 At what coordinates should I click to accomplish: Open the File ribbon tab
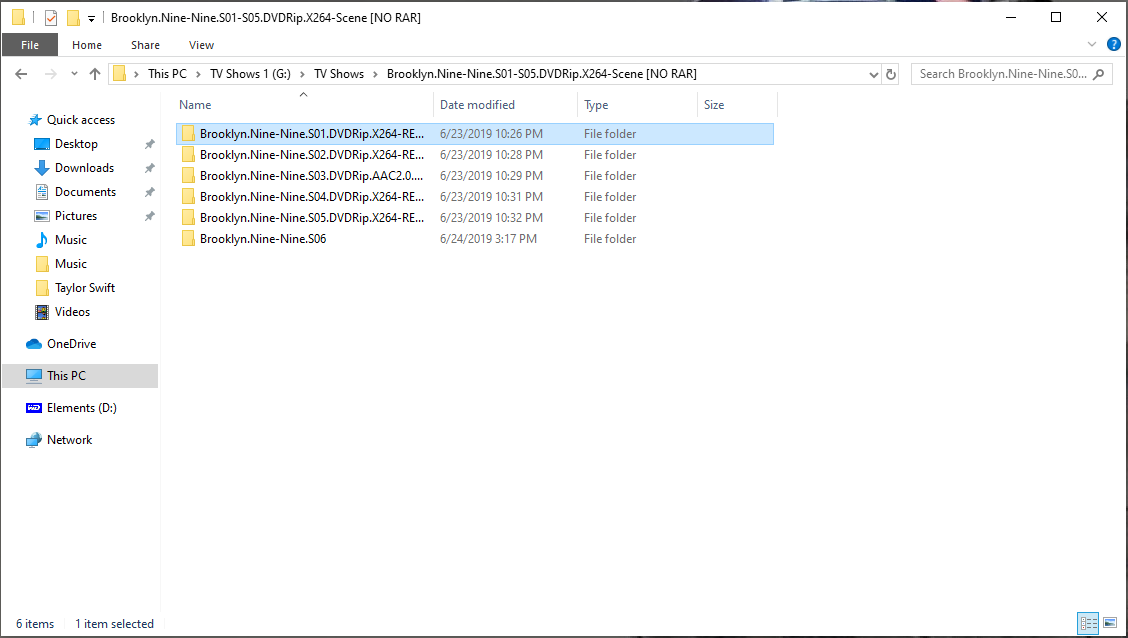point(29,45)
